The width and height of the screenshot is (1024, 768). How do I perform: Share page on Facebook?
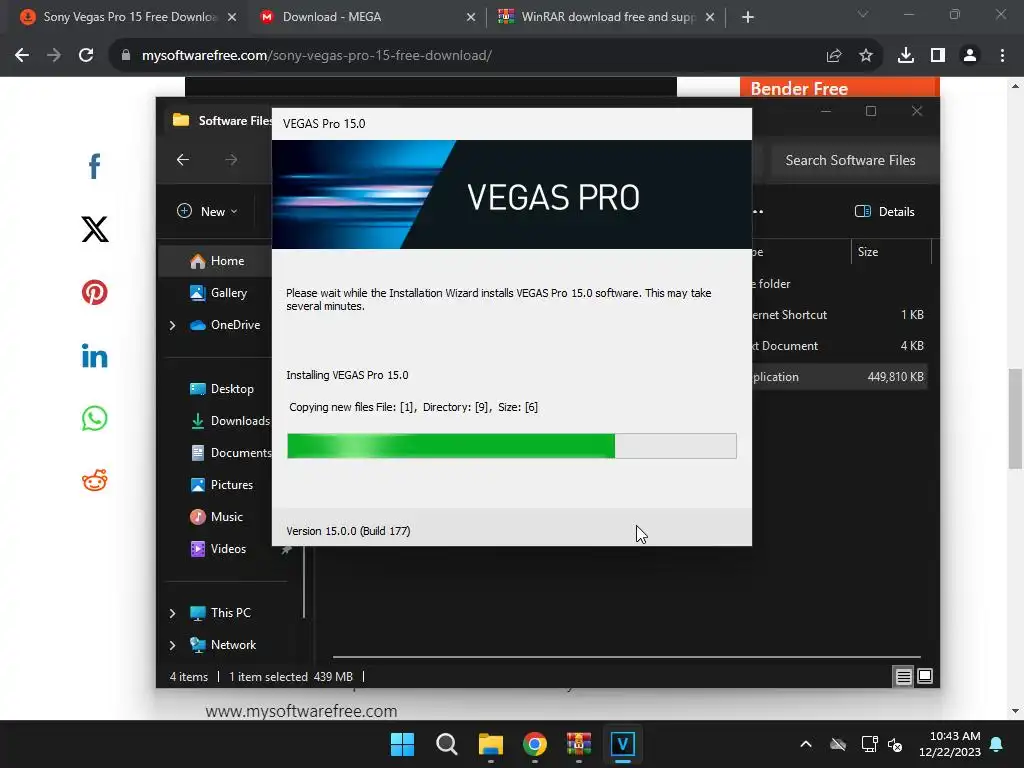95,166
